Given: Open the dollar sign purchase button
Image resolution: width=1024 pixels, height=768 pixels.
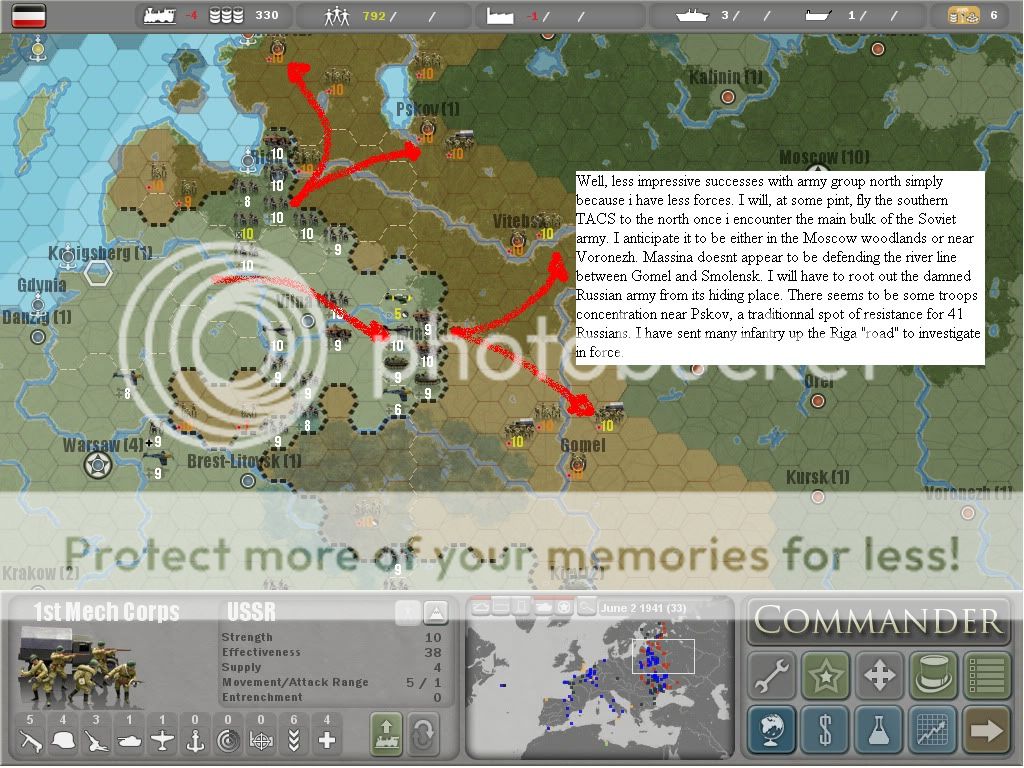Looking at the screenshot, I should (825, 730).
